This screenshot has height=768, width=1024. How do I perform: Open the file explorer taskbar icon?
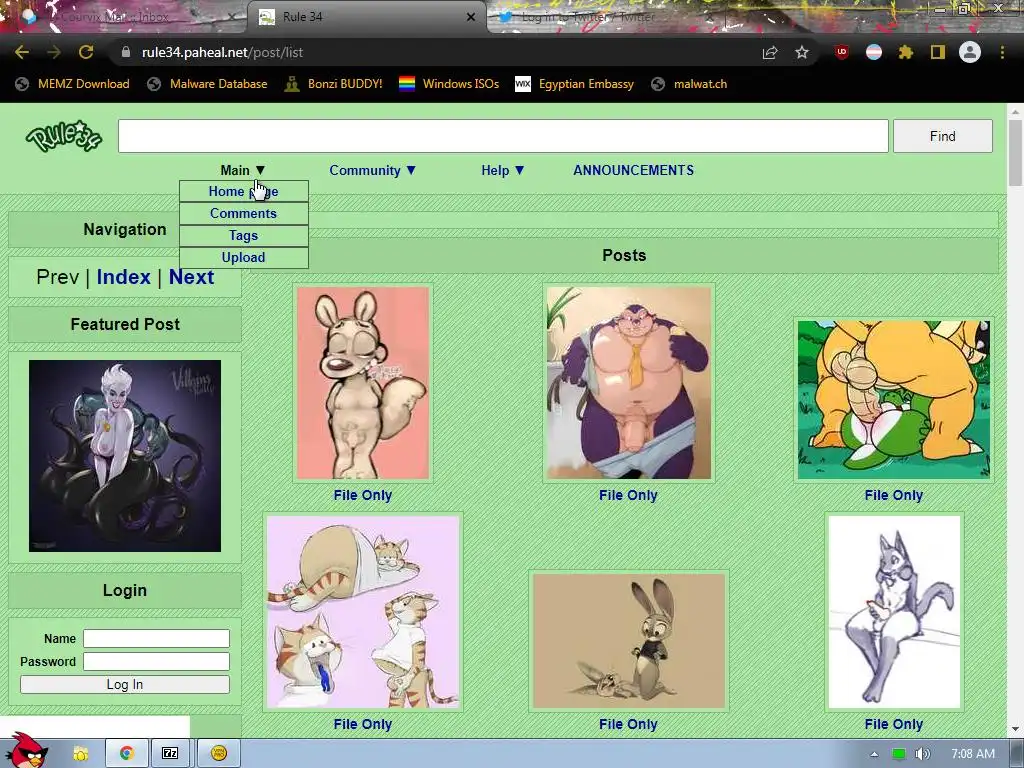click(x=80, y=754)
